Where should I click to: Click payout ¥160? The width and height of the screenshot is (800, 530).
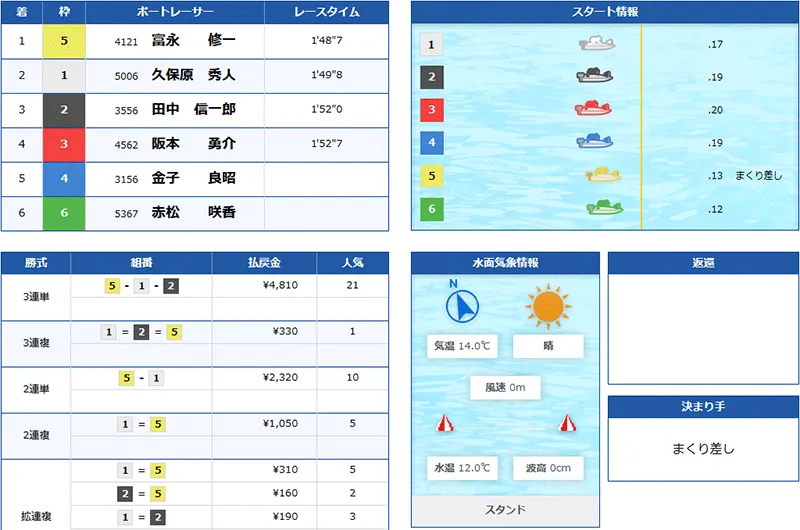point(285,493)
